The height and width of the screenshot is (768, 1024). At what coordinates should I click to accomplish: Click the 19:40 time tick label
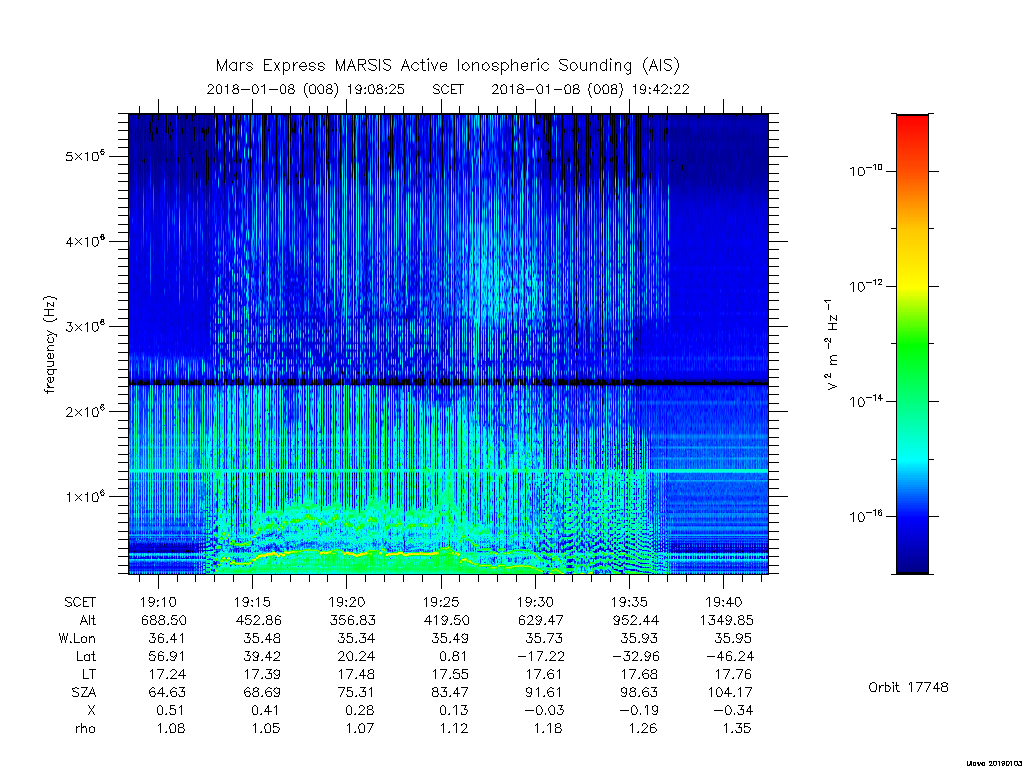(x=724, y=602)
